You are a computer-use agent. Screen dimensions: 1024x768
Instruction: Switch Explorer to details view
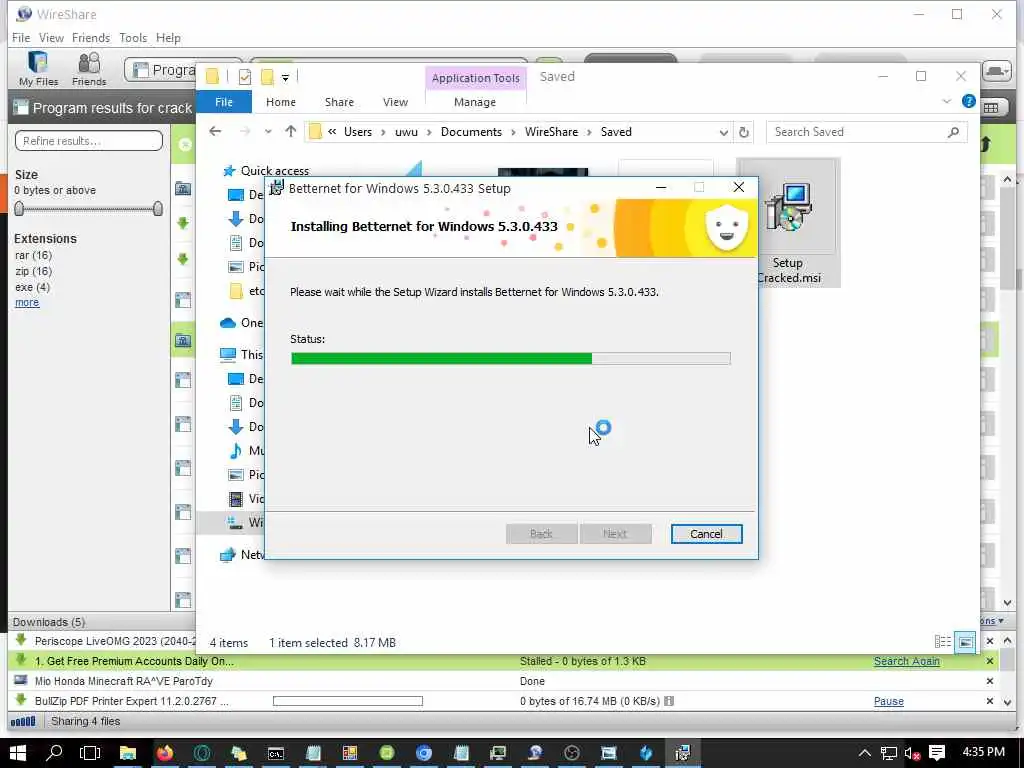(x=942, y=642)
